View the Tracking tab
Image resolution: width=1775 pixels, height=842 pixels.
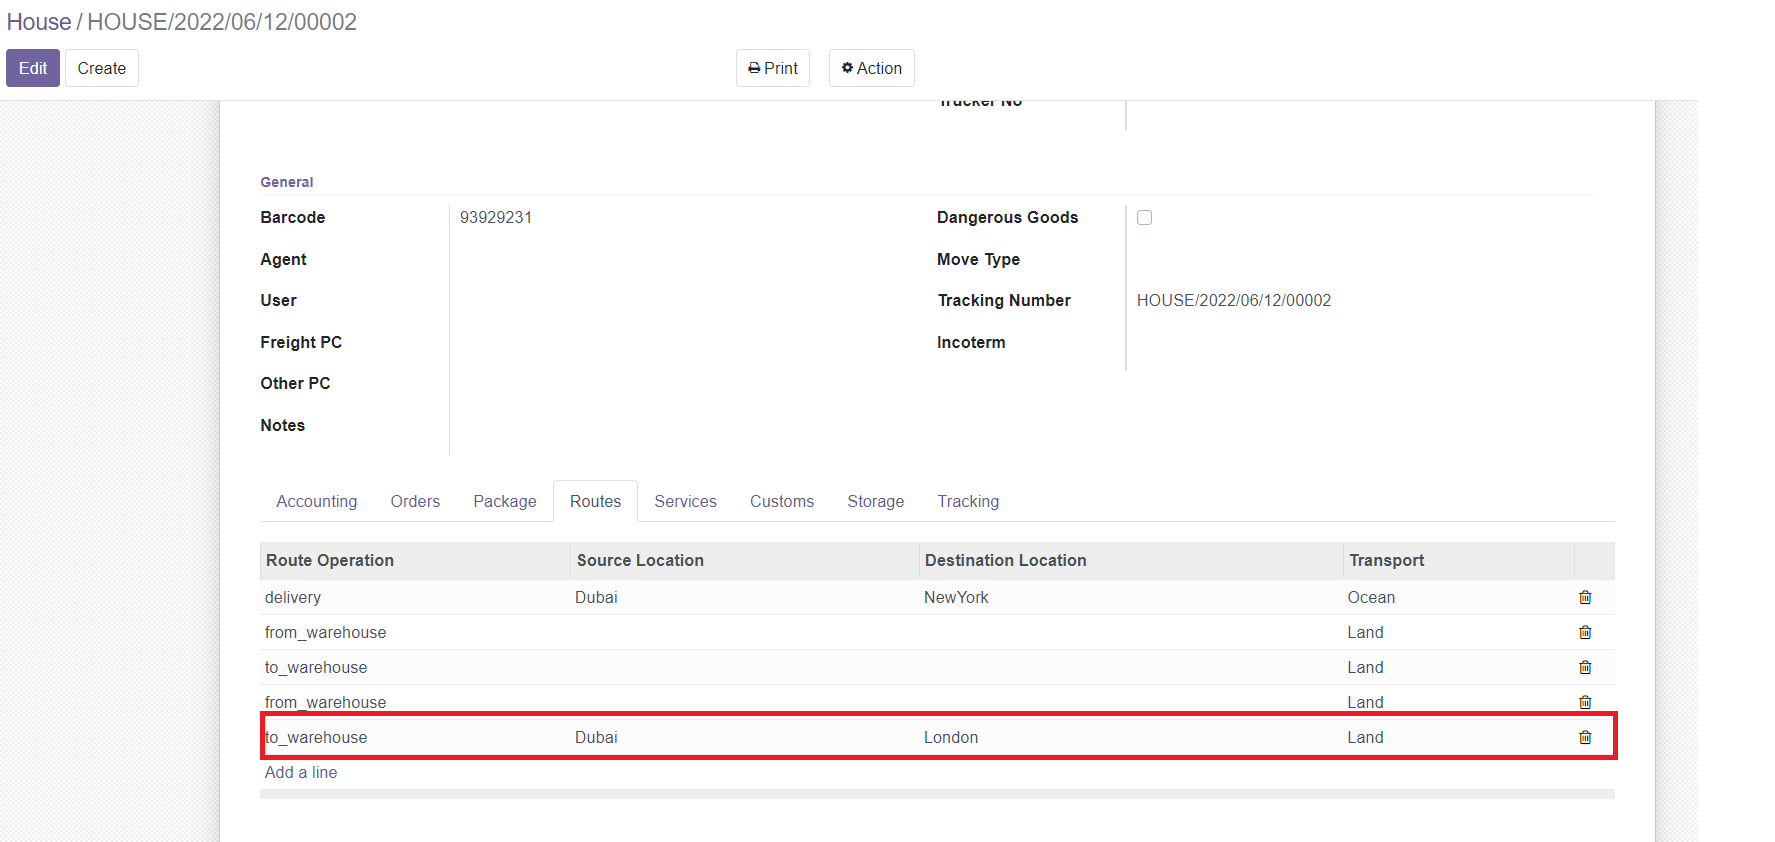[x=968, y=501]
